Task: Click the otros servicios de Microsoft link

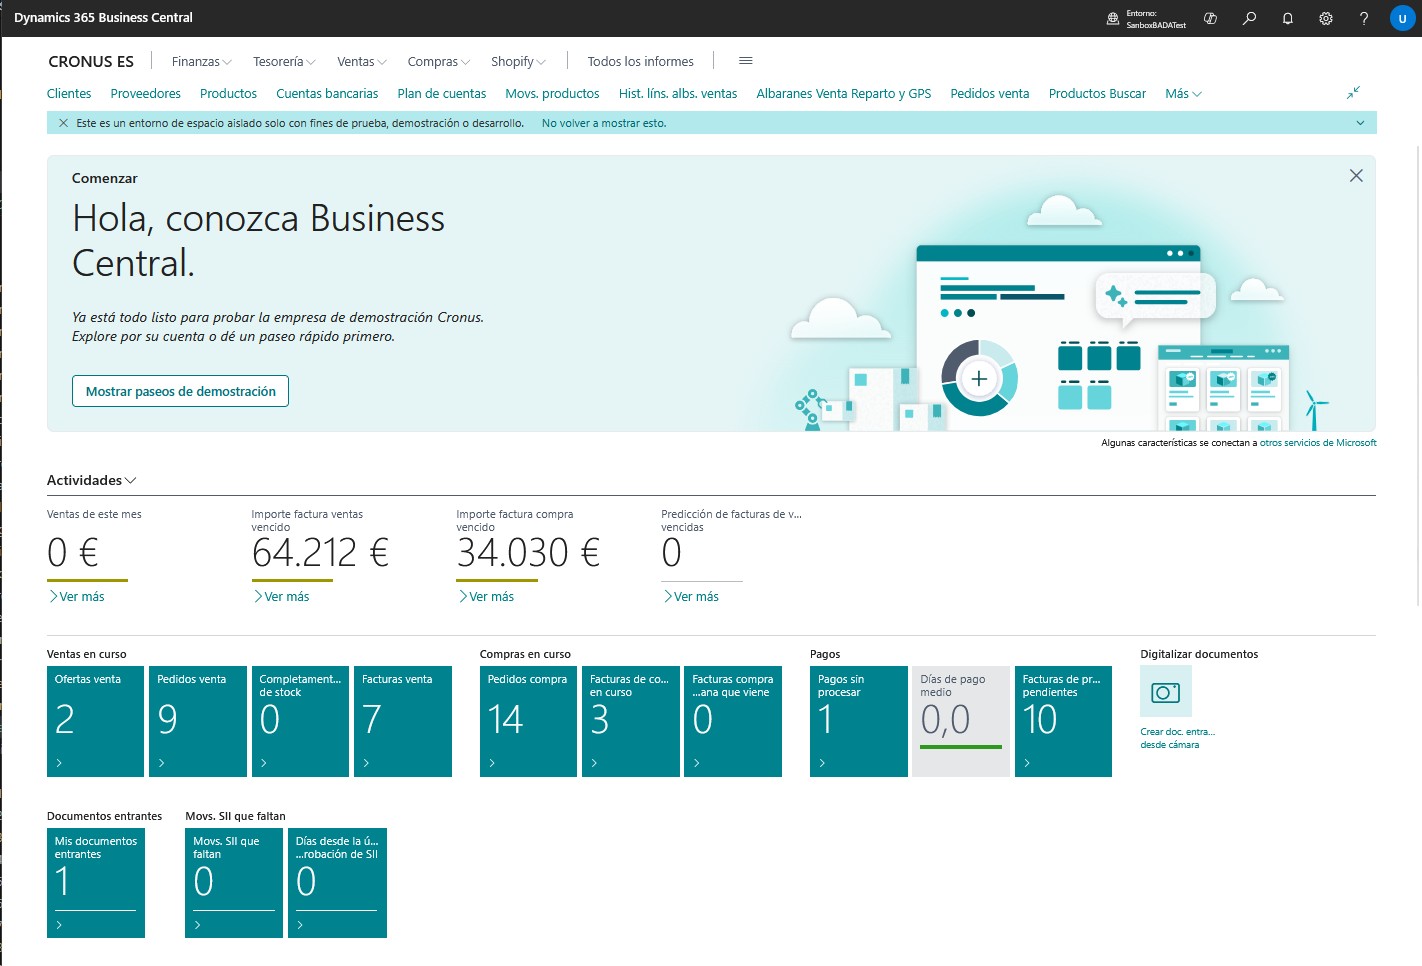Action: pyautogui.click(x=1317, y=443)
